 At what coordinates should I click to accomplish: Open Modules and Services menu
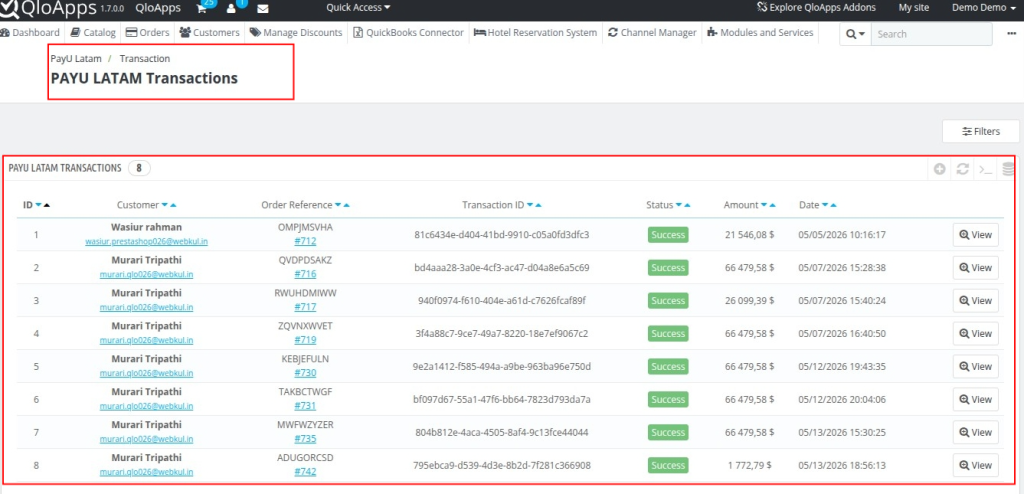click(760, 33)
